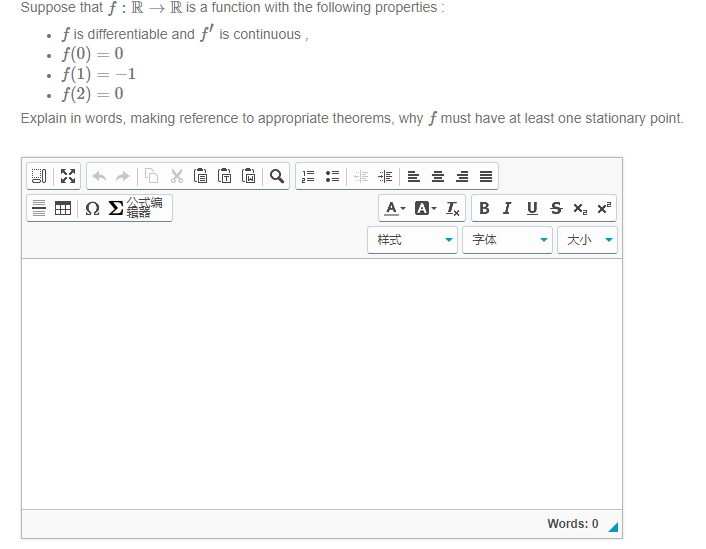Paste as plain text icon

tap(224, 176)
